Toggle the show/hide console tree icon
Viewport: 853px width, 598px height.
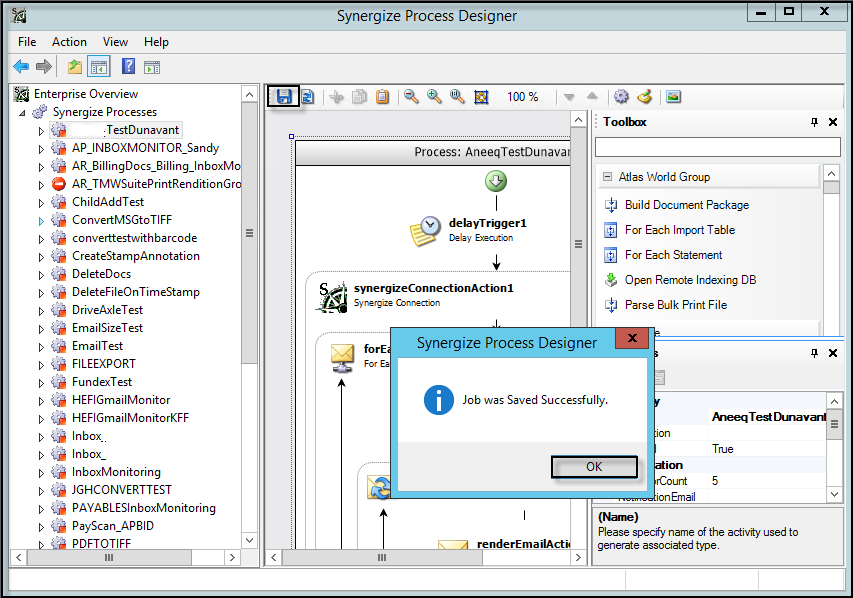click(x=98, y=67)
